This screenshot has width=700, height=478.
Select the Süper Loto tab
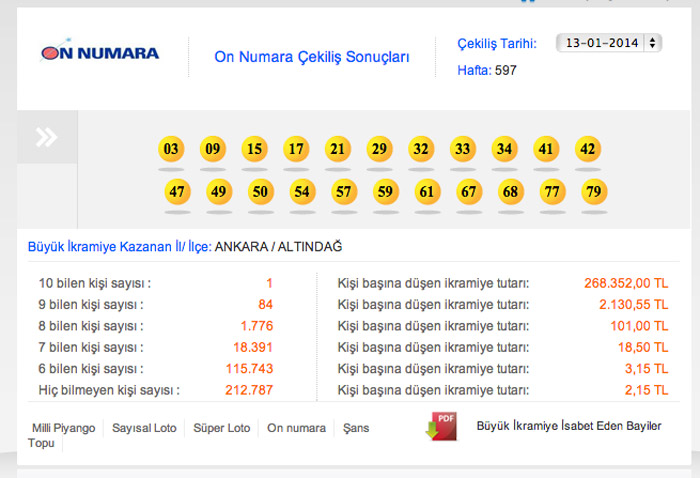click(x=221, y=428)
